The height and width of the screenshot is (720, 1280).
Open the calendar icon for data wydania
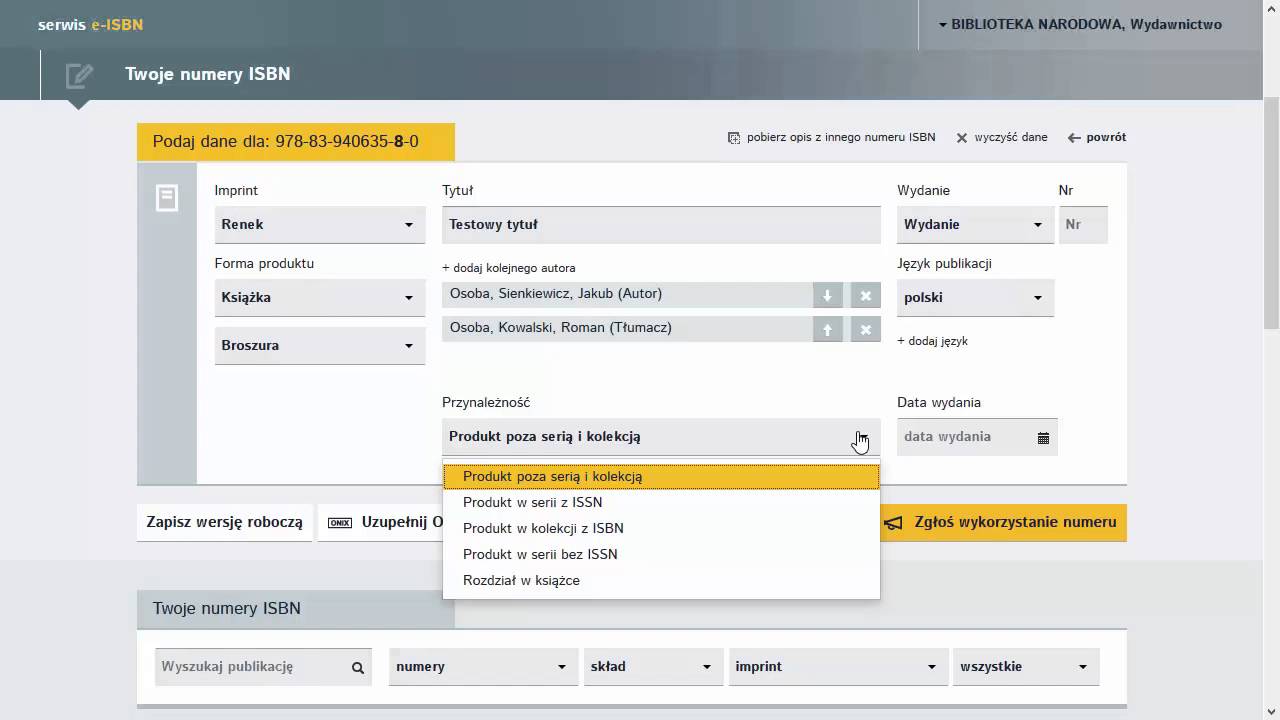tap(1043, 438)
